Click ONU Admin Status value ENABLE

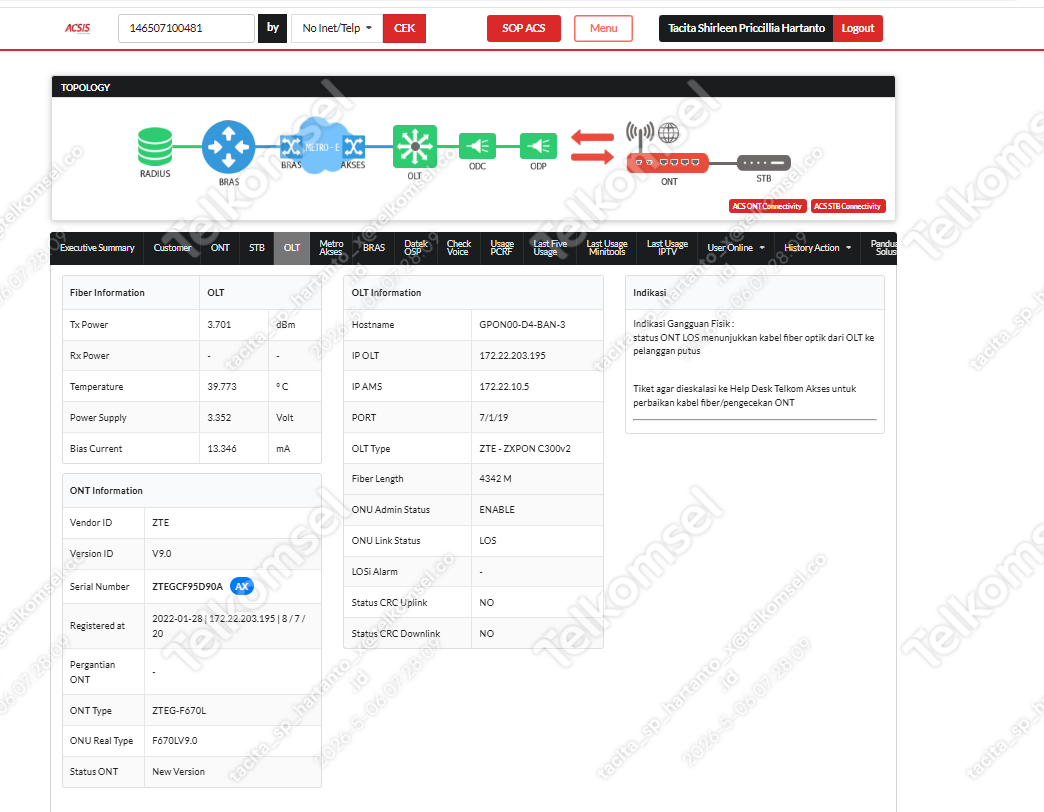(497, 510)
